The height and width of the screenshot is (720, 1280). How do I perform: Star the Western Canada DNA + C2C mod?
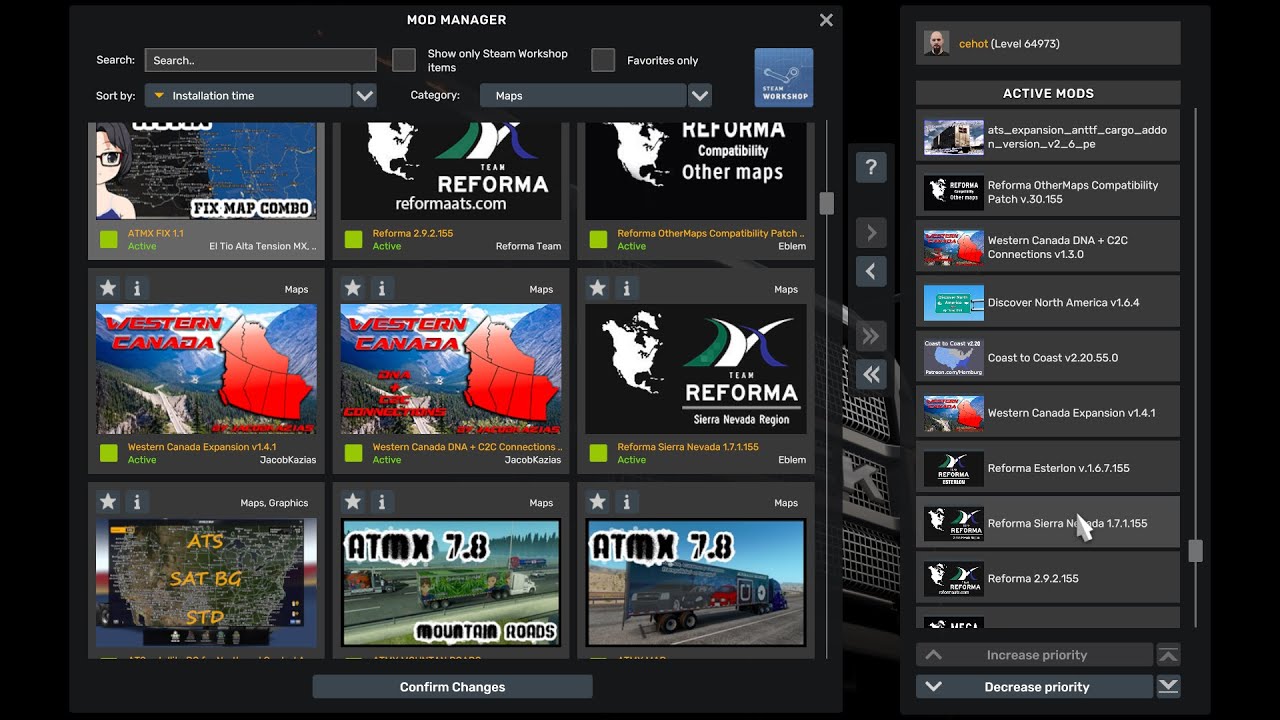click(352, 288)
